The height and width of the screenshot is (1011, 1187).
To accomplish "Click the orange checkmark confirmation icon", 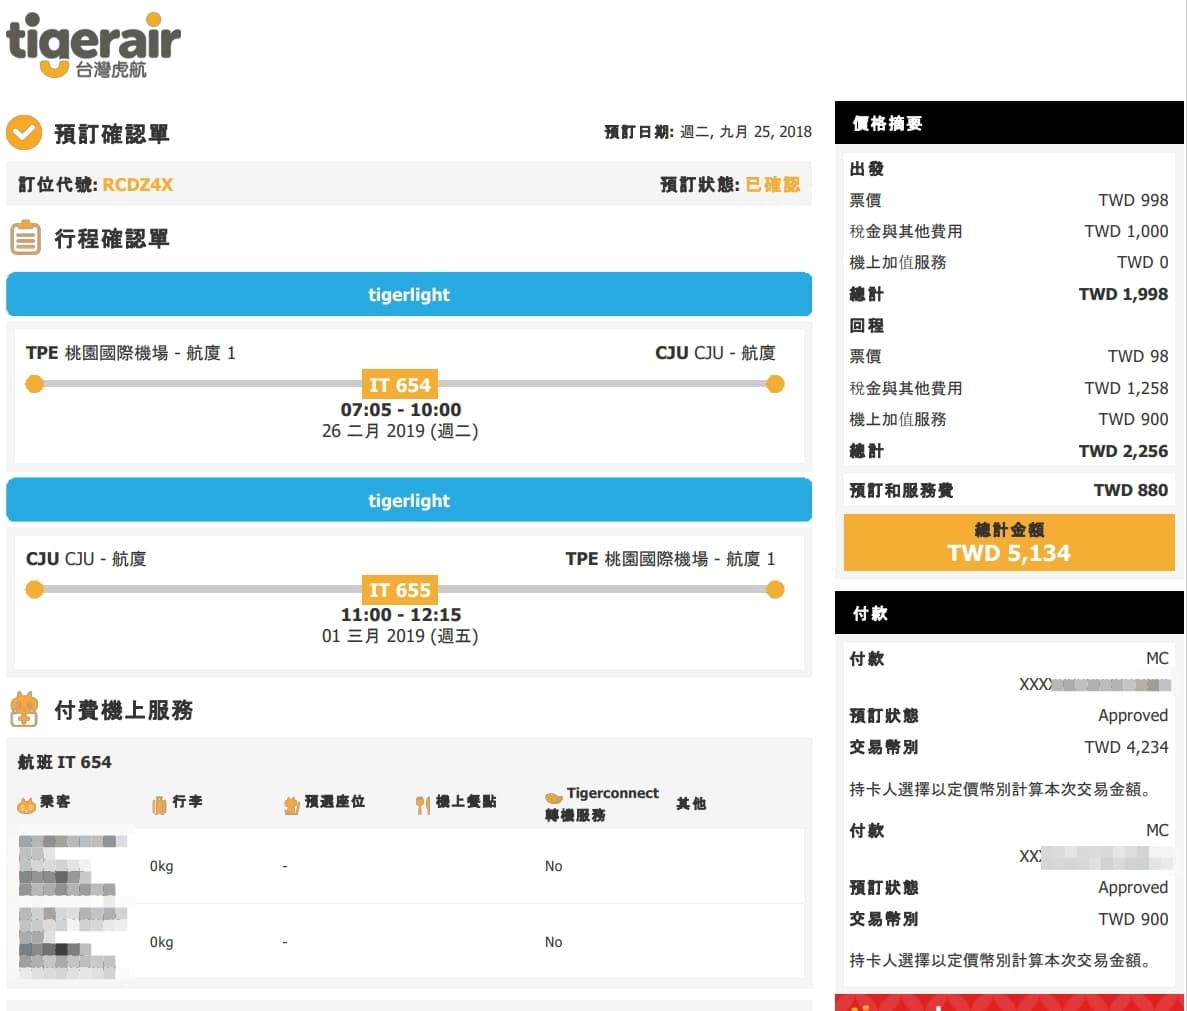I will coord(24,133).
